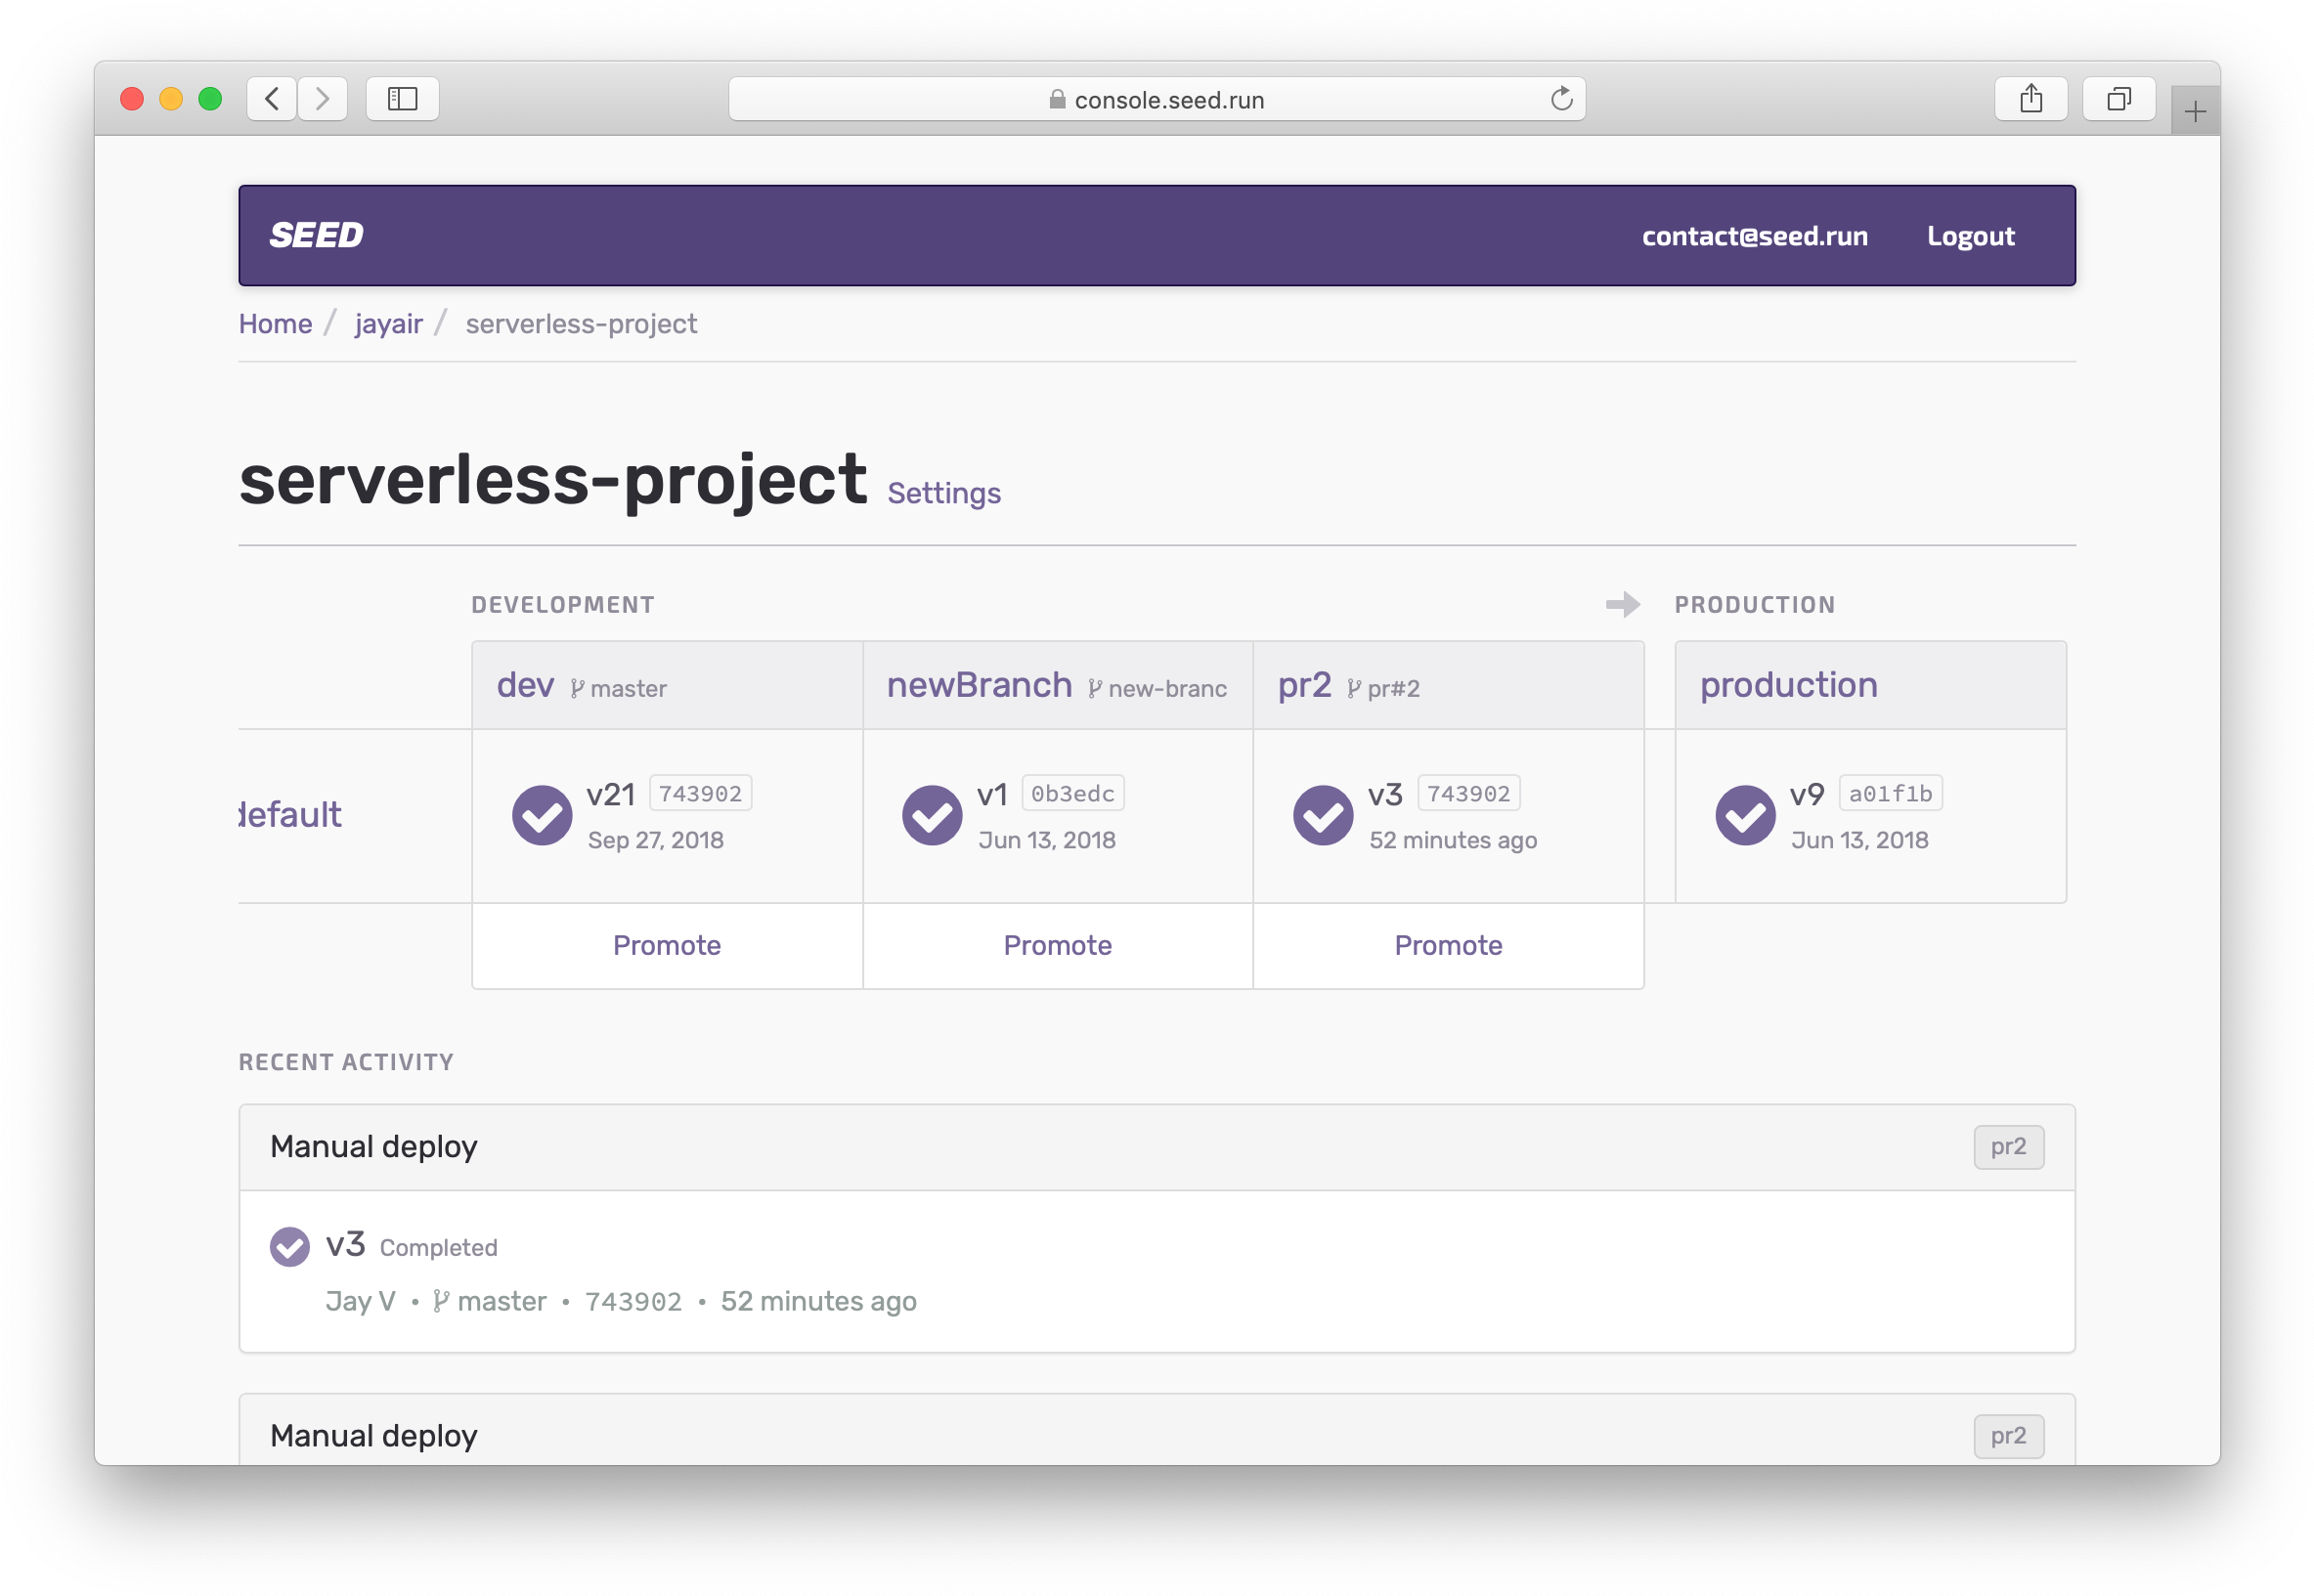
Task: Promote the dev stage build
Action: (x=667, y=945)
